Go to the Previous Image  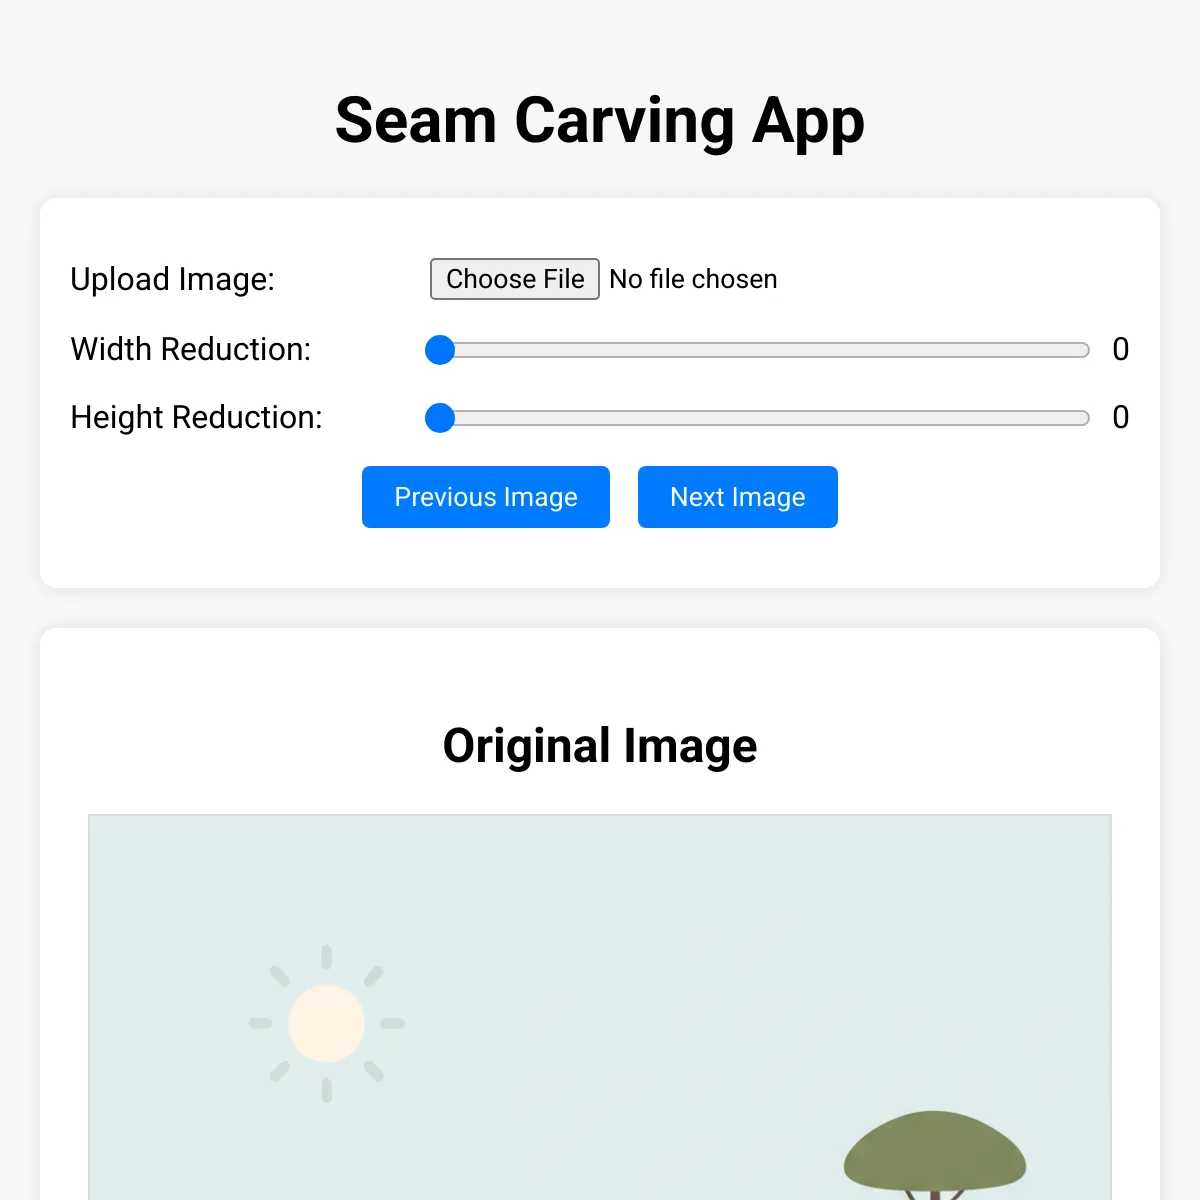[486, 497]
